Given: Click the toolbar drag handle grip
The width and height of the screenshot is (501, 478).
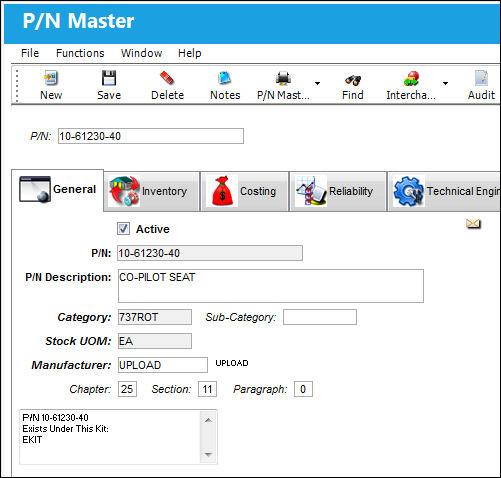Looking at the screenshot, I should 17,85.
